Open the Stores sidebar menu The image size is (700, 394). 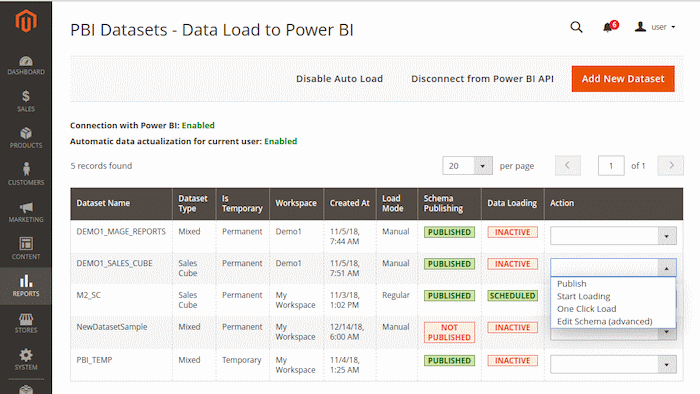[x=26, y=323]
